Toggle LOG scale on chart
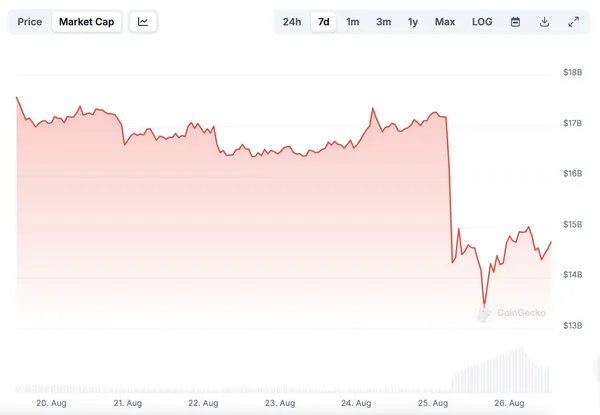 tap(482, 21)
